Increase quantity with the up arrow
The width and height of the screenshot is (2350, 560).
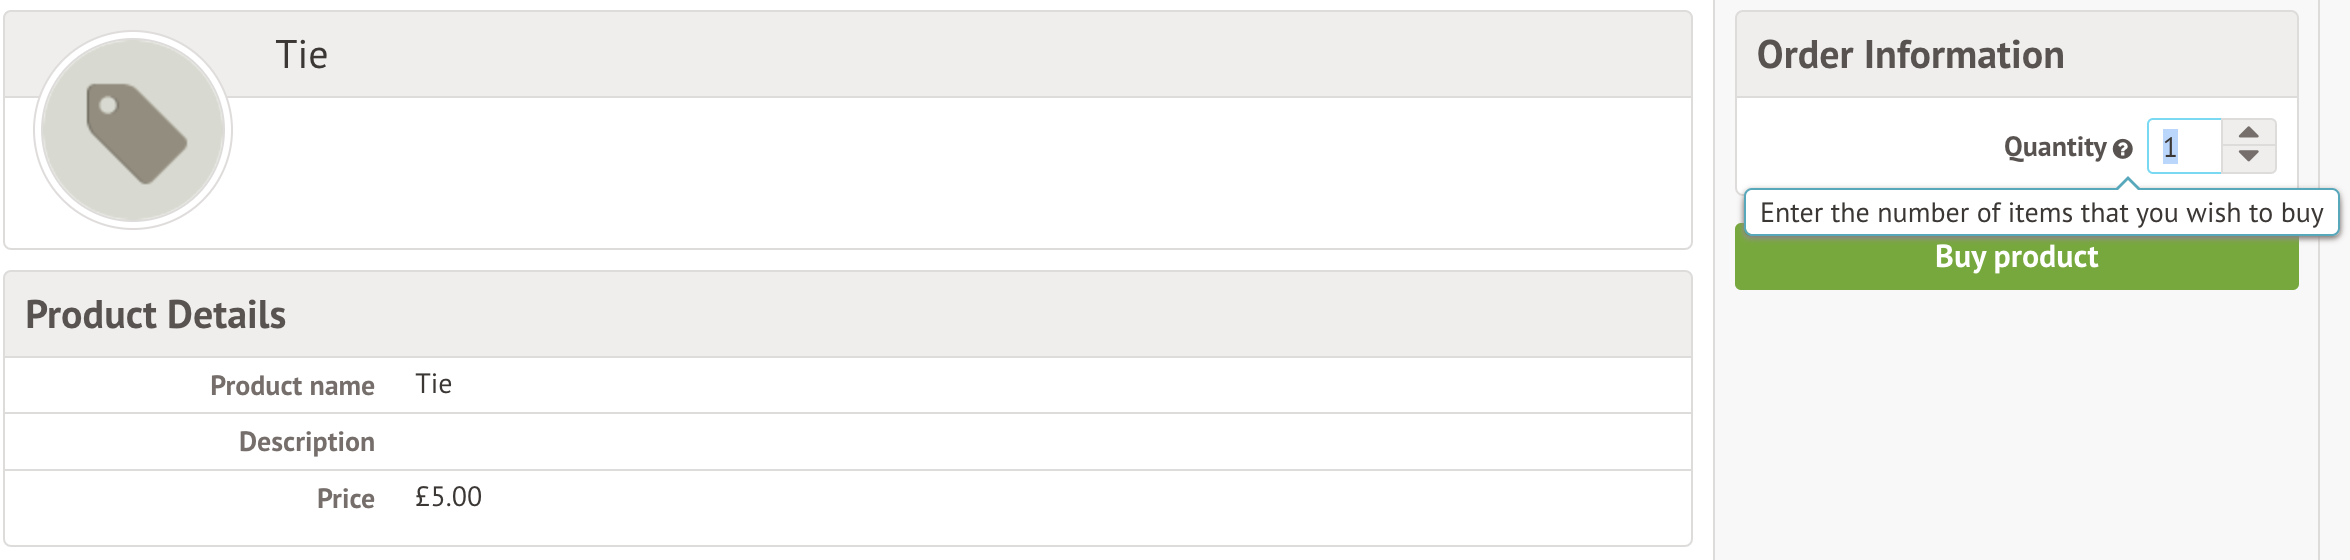pyautogui.click(x=2249, y=133)
